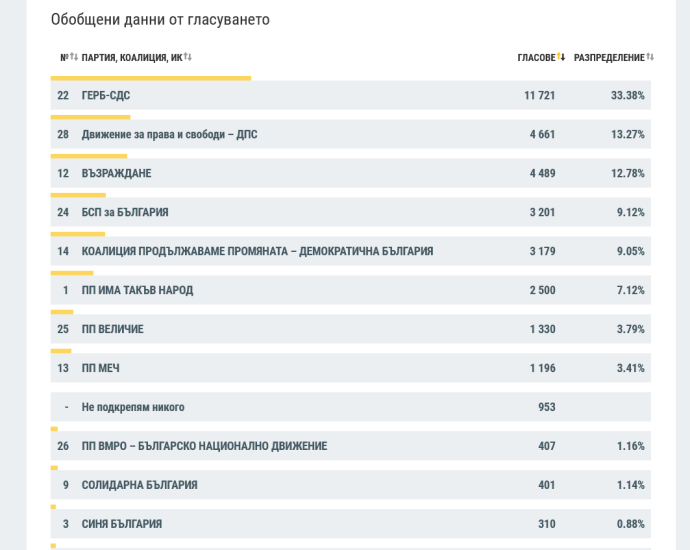Select ПП ВЕЛИЧИЕ party name

click(113, 329)
